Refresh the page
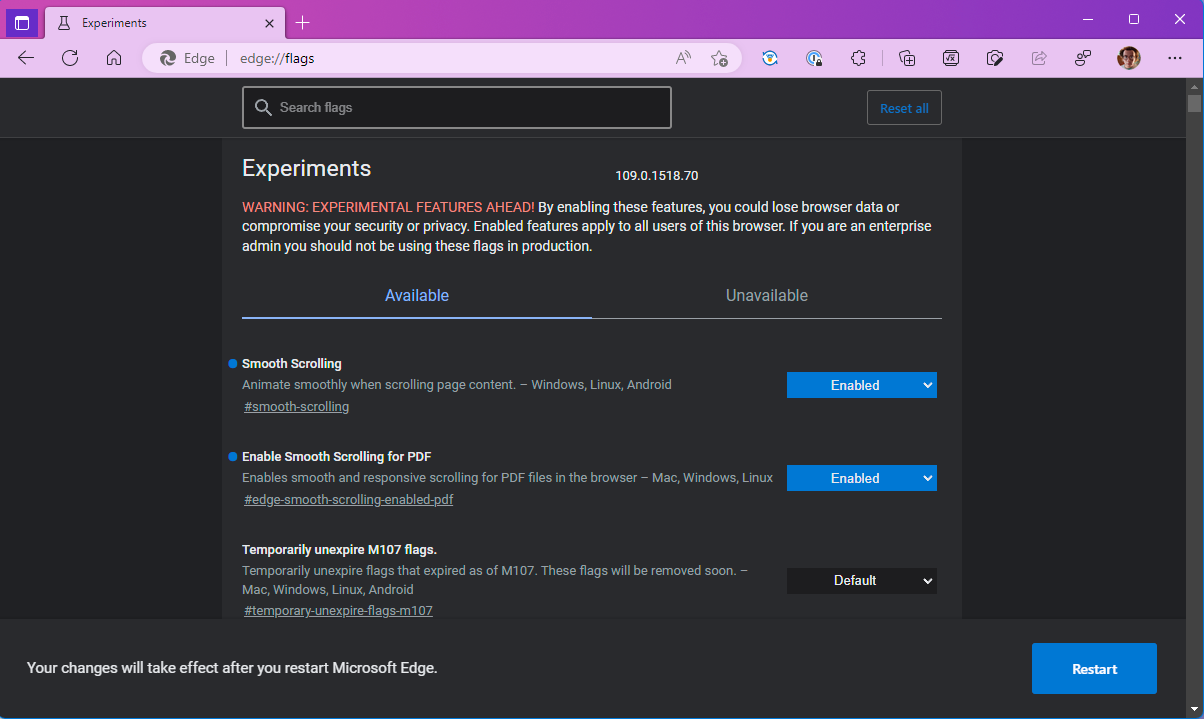 [x=70, y=58]
